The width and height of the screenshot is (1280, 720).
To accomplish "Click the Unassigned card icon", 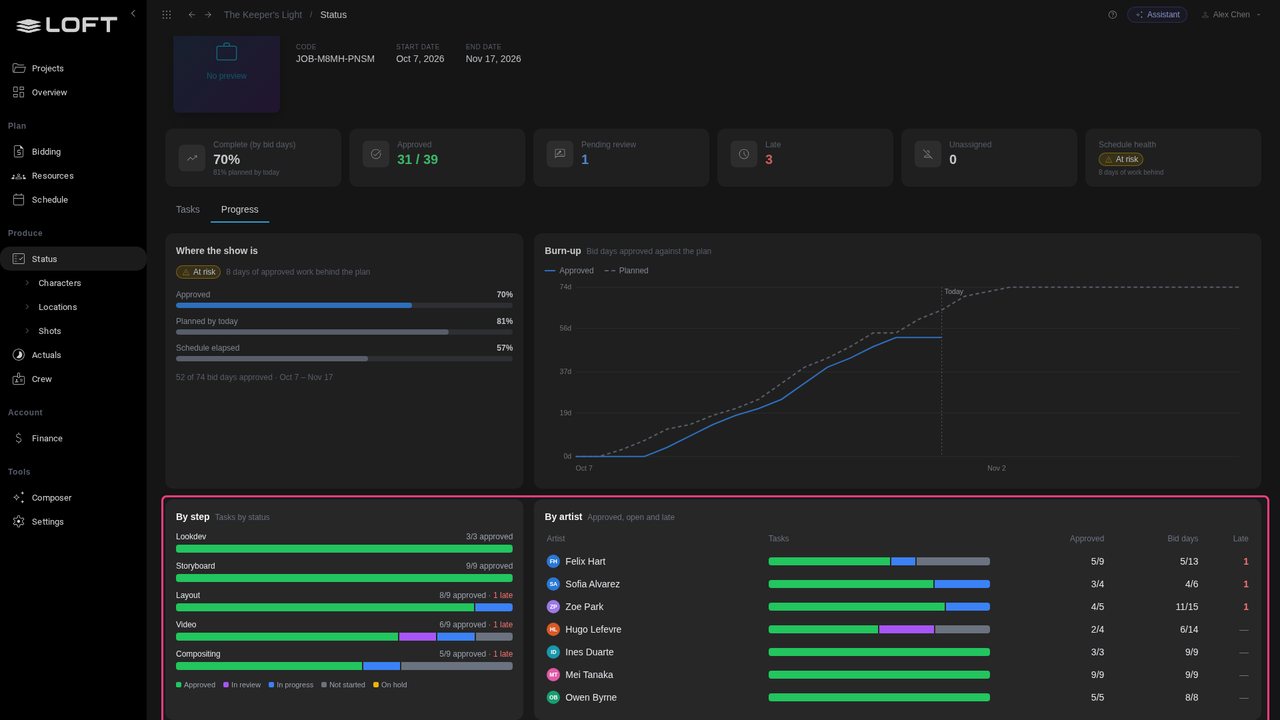I will click(928, 154).
